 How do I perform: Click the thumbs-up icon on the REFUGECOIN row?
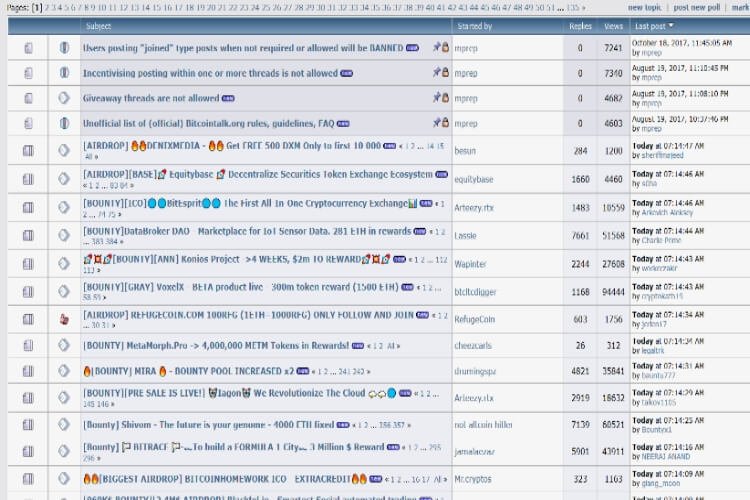coord(64,319)
